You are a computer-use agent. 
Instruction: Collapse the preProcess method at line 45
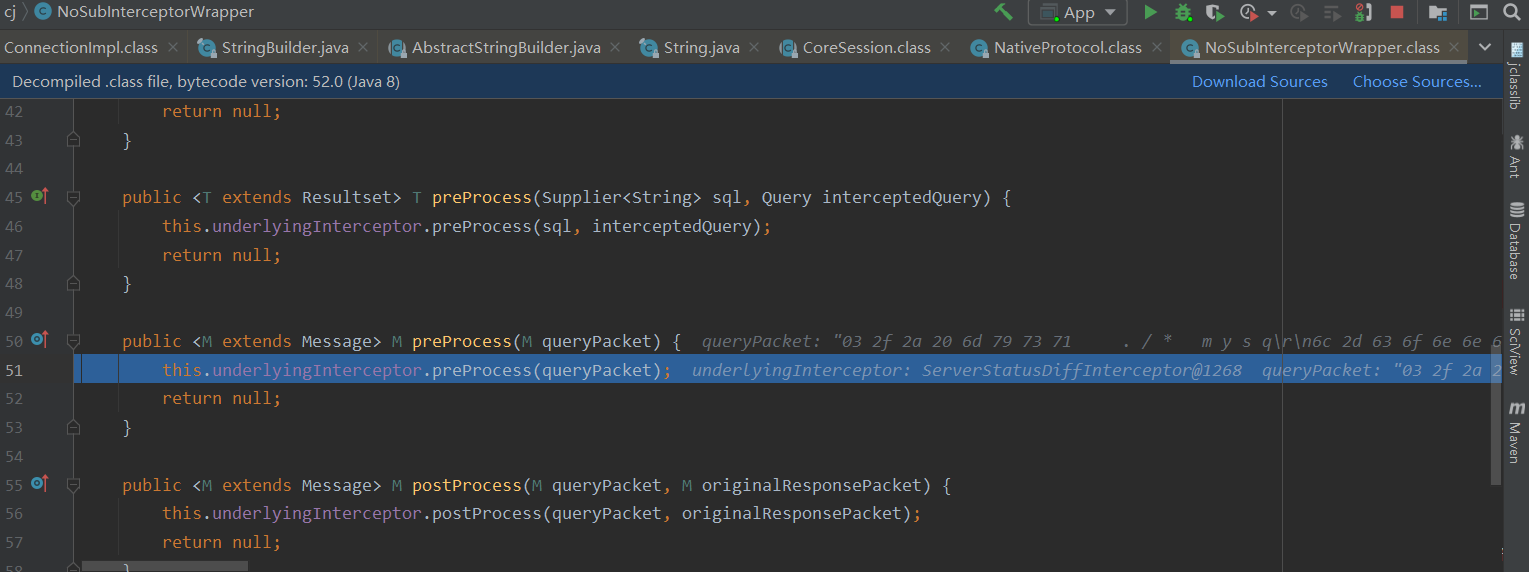pyautogui.click(x=73, y=198)
